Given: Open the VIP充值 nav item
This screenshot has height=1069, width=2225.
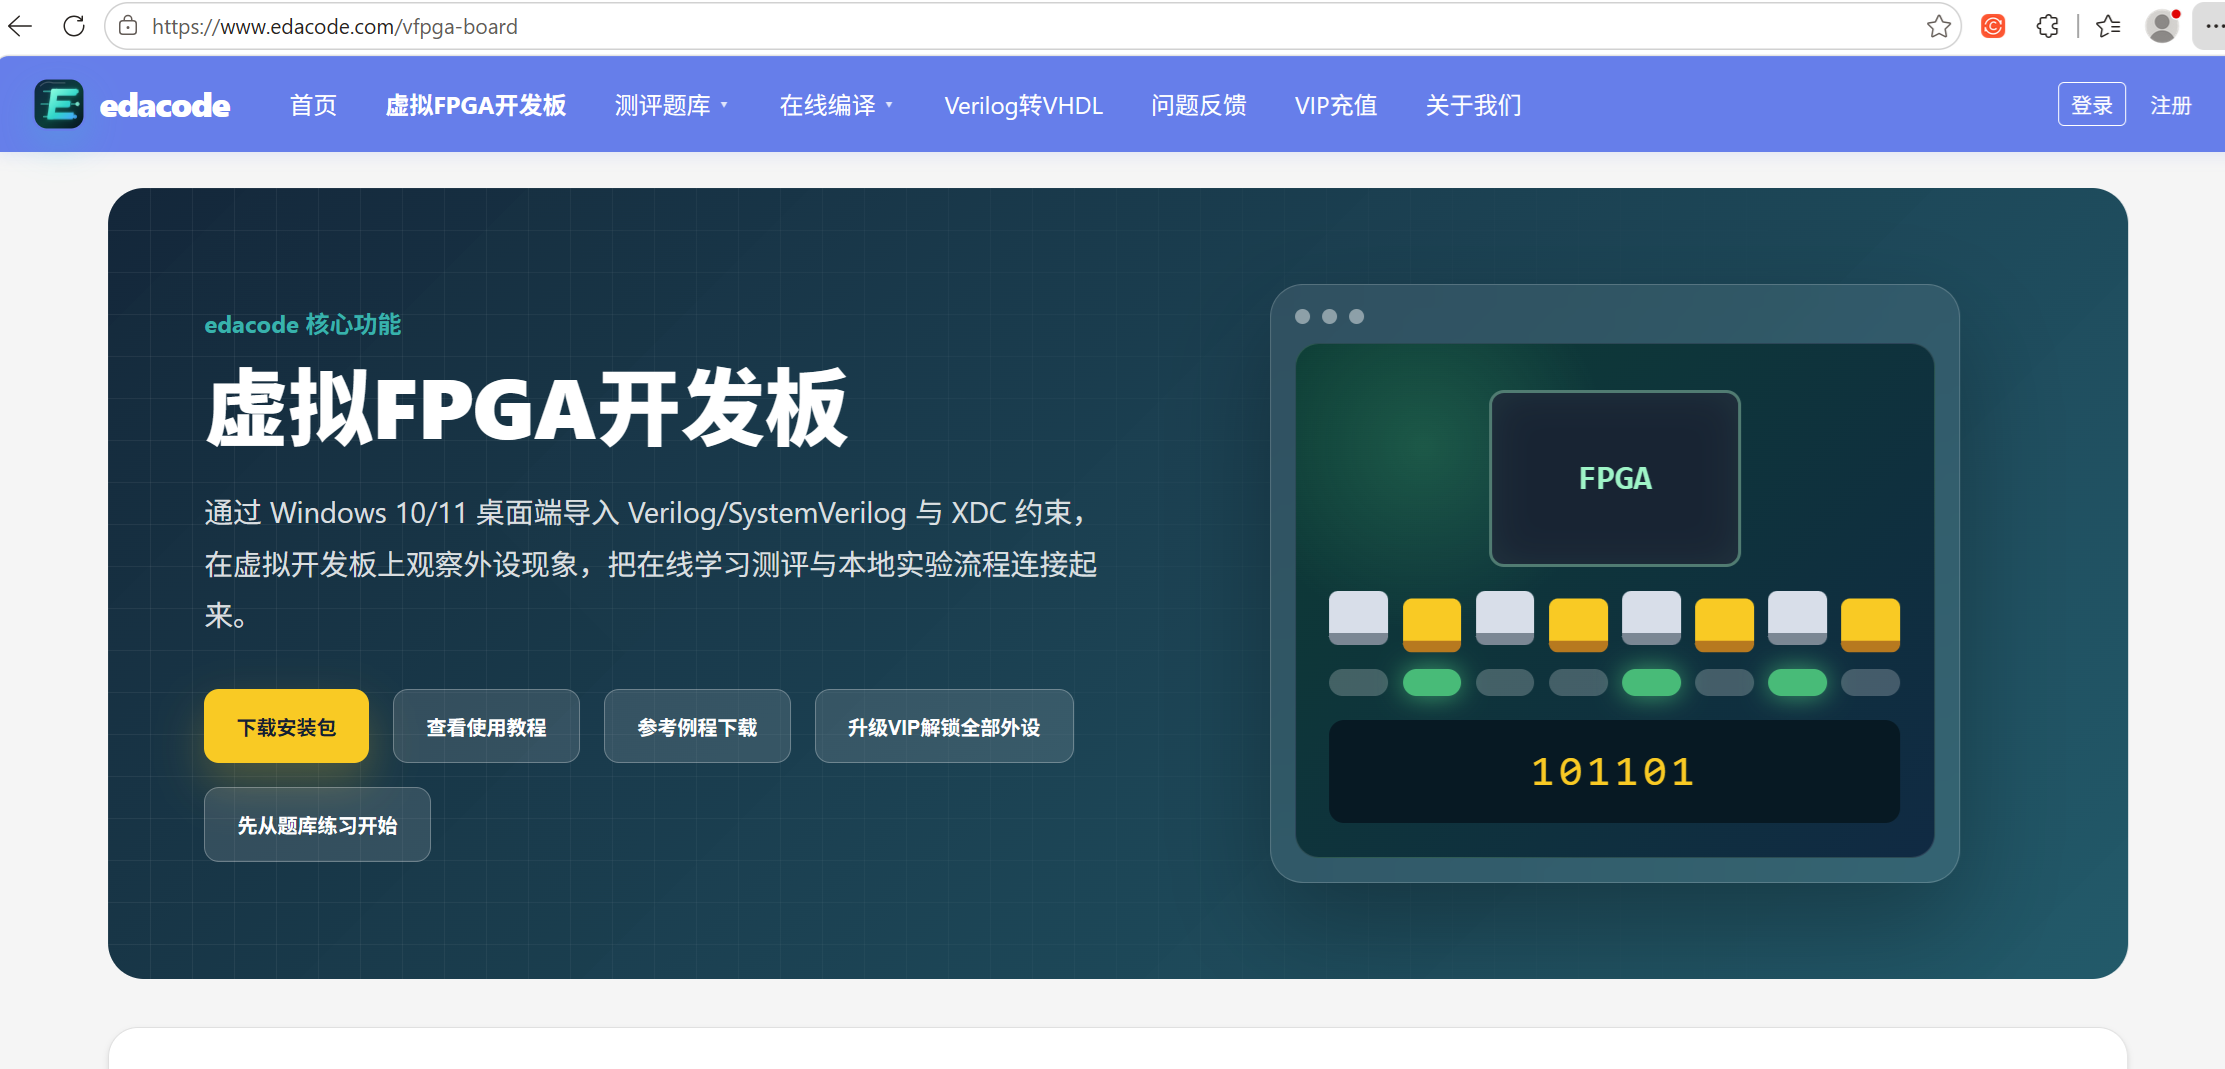Looking at the screenshot, I should point(1336,105).
